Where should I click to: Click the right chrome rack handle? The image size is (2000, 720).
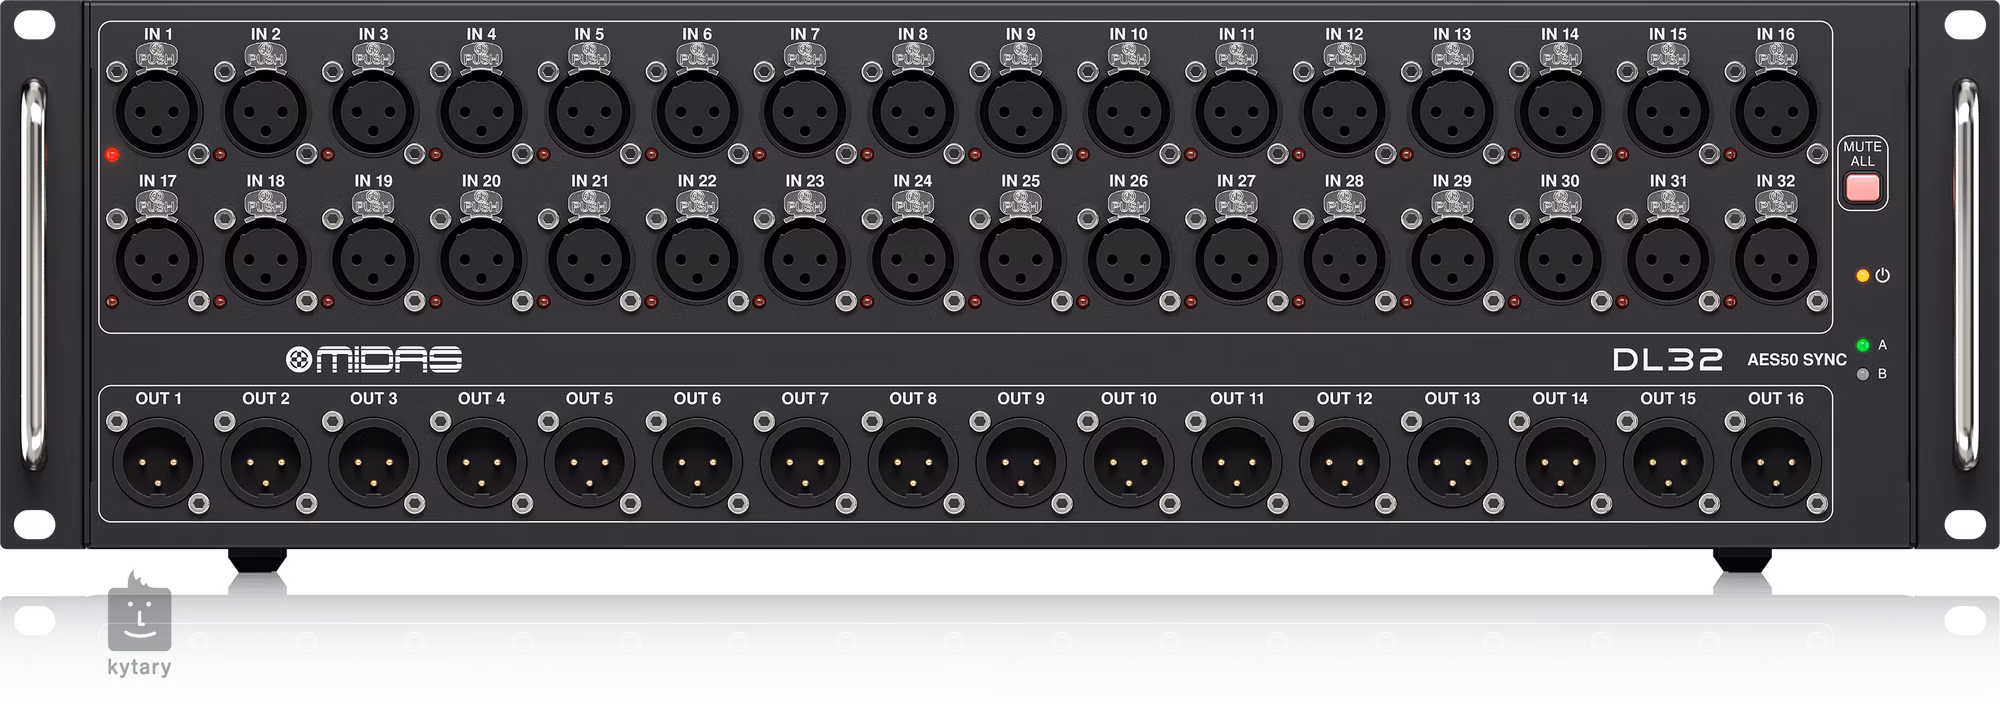1965,275
